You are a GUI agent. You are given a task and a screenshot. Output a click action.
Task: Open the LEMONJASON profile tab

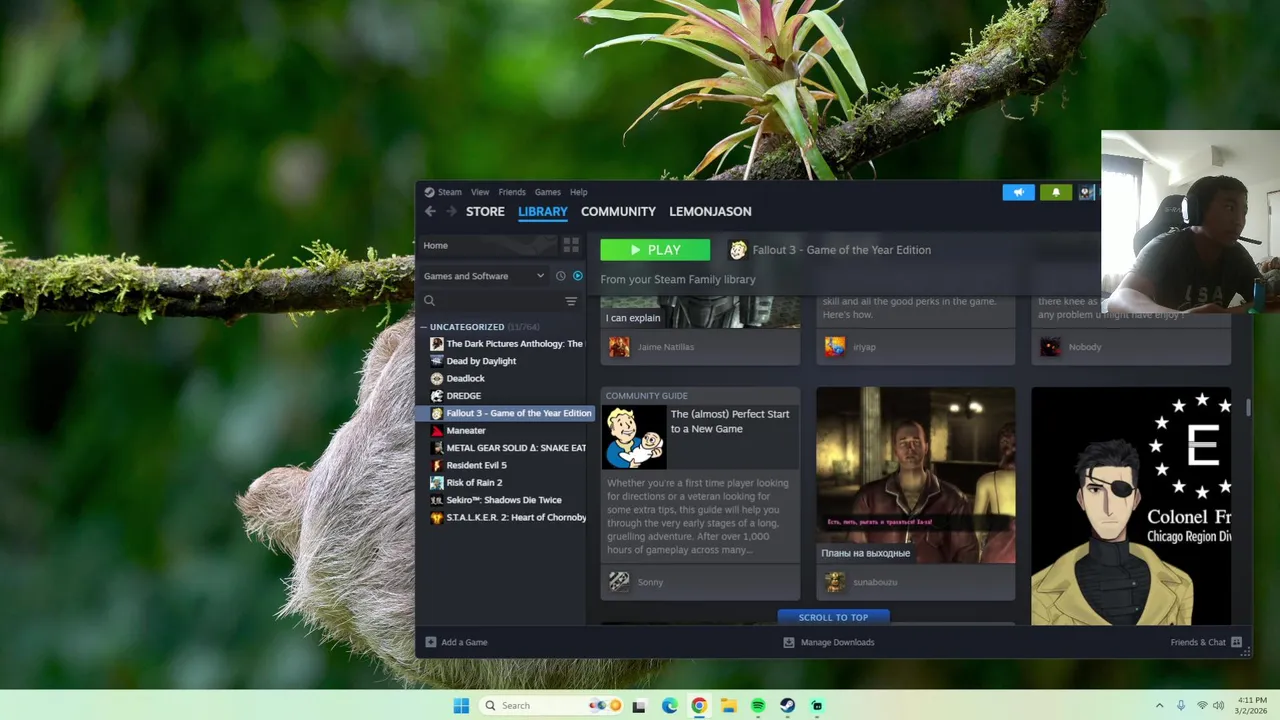710,211
